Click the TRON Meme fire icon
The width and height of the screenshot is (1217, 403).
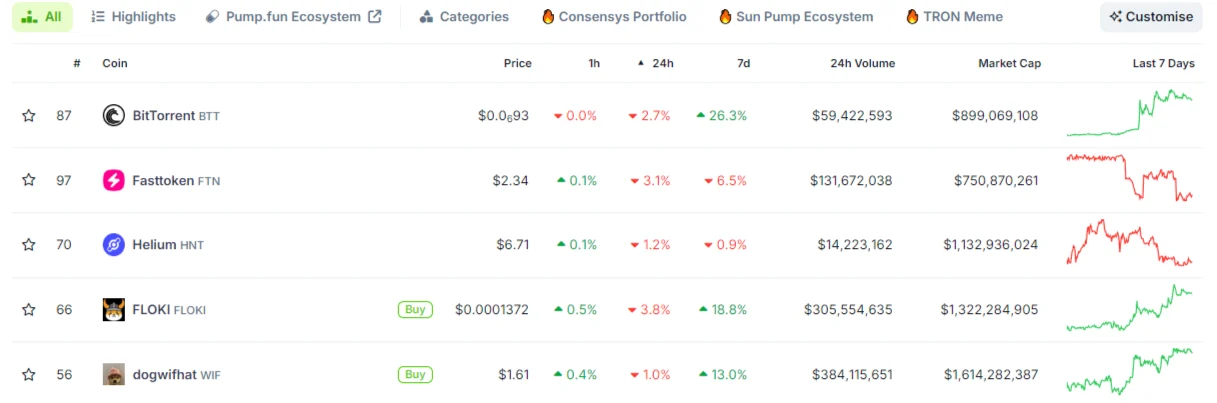pos(912,17)
